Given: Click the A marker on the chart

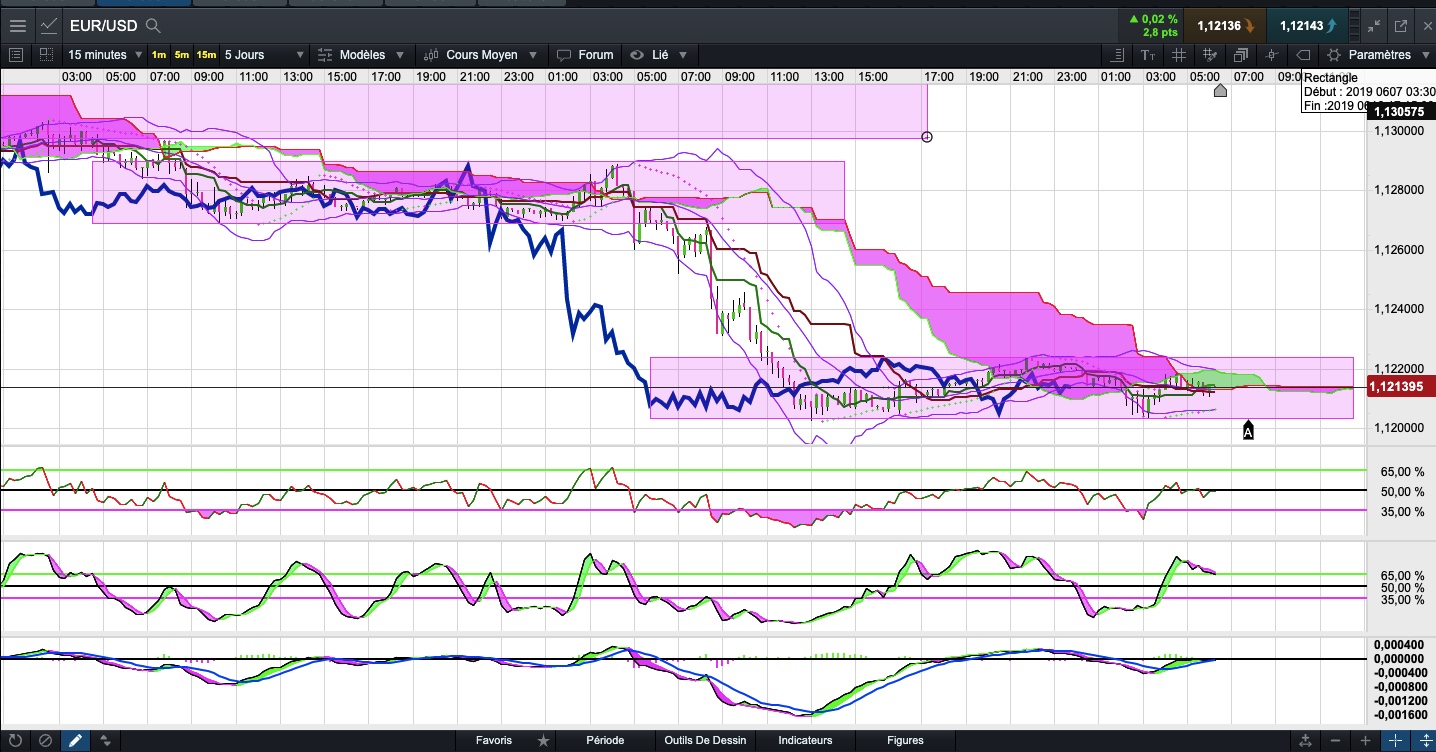Looking at the screenshot, I should tap(1248, 430).
